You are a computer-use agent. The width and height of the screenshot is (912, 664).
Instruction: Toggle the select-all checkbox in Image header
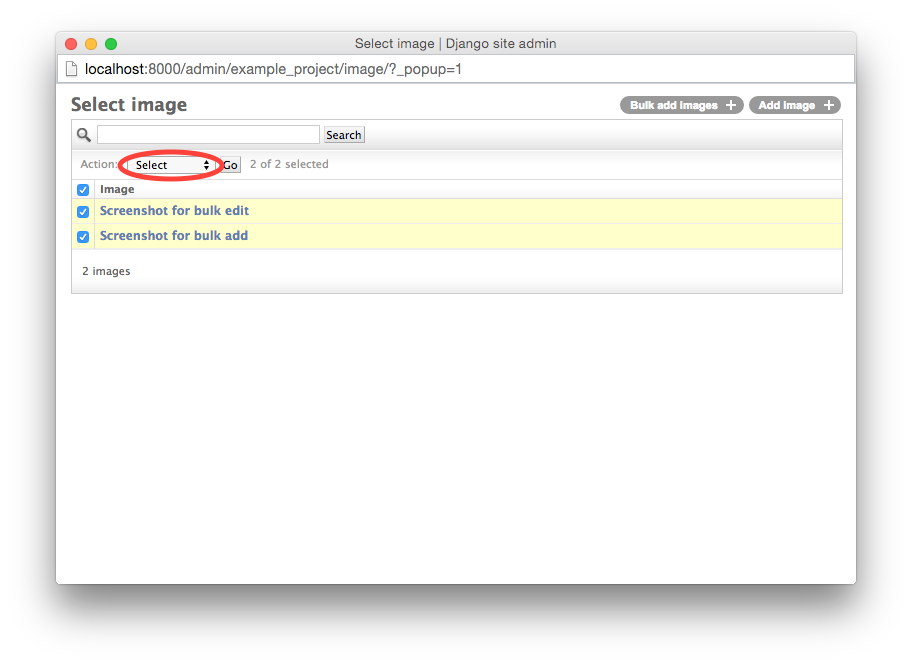coord(83,190)
